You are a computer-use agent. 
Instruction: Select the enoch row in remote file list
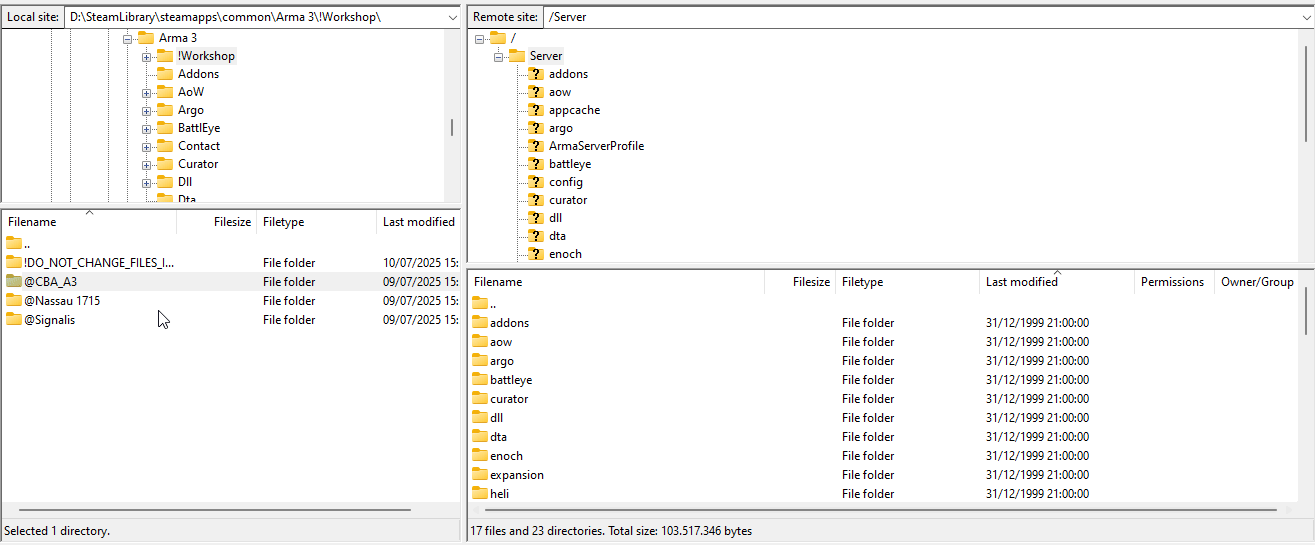pyautogui.click(x=885, y=456)
